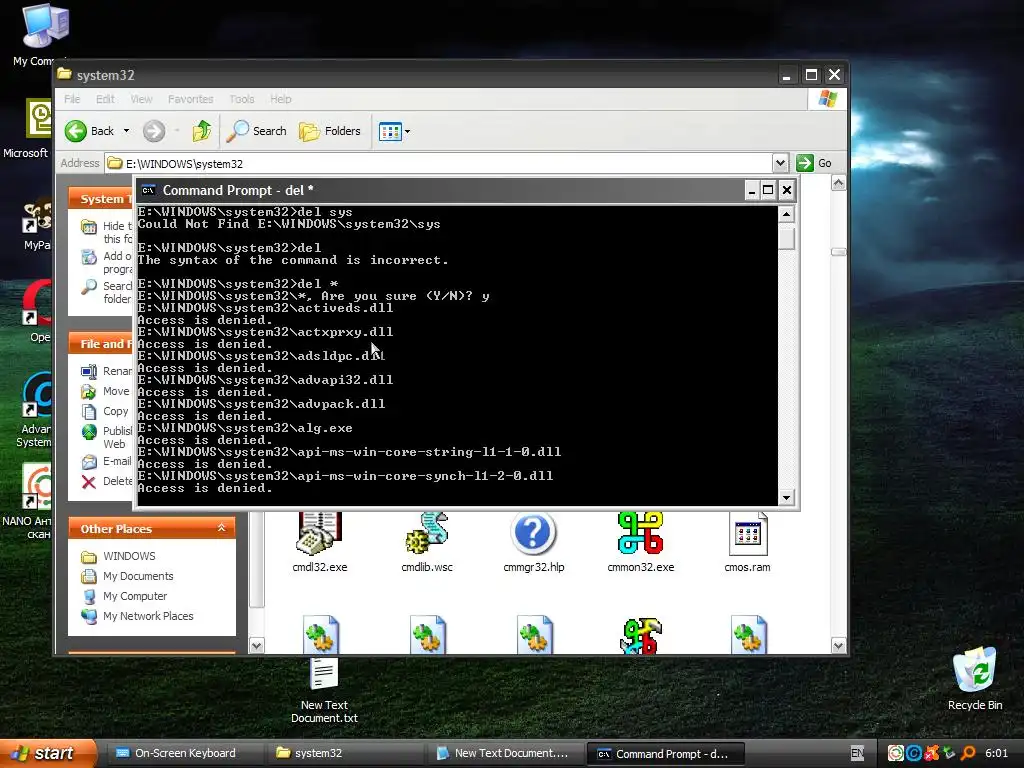Screen dimensions: 1024x768
Task: Click the Go button next to address bar
Action: click(x=814, y=163)
